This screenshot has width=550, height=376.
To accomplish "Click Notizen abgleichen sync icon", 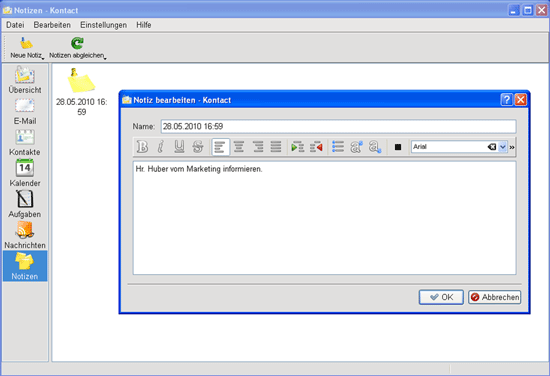I will point(77,48).
